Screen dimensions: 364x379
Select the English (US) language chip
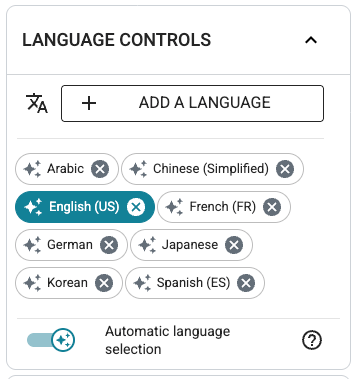[x=84, y=207]
